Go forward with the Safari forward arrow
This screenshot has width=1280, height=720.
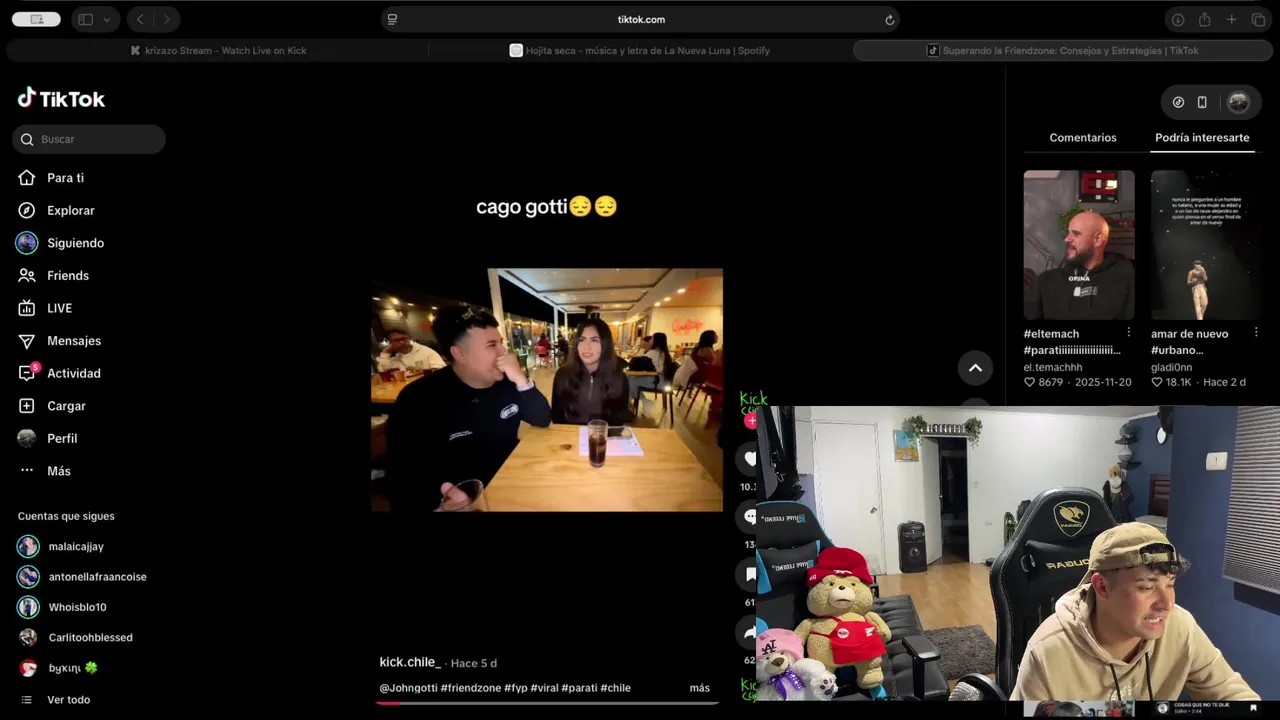point(166,19)
